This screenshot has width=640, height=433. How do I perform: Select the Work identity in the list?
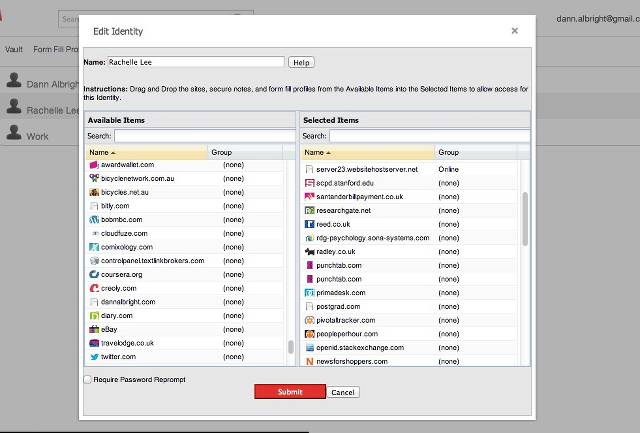click(x=39, y=136)
